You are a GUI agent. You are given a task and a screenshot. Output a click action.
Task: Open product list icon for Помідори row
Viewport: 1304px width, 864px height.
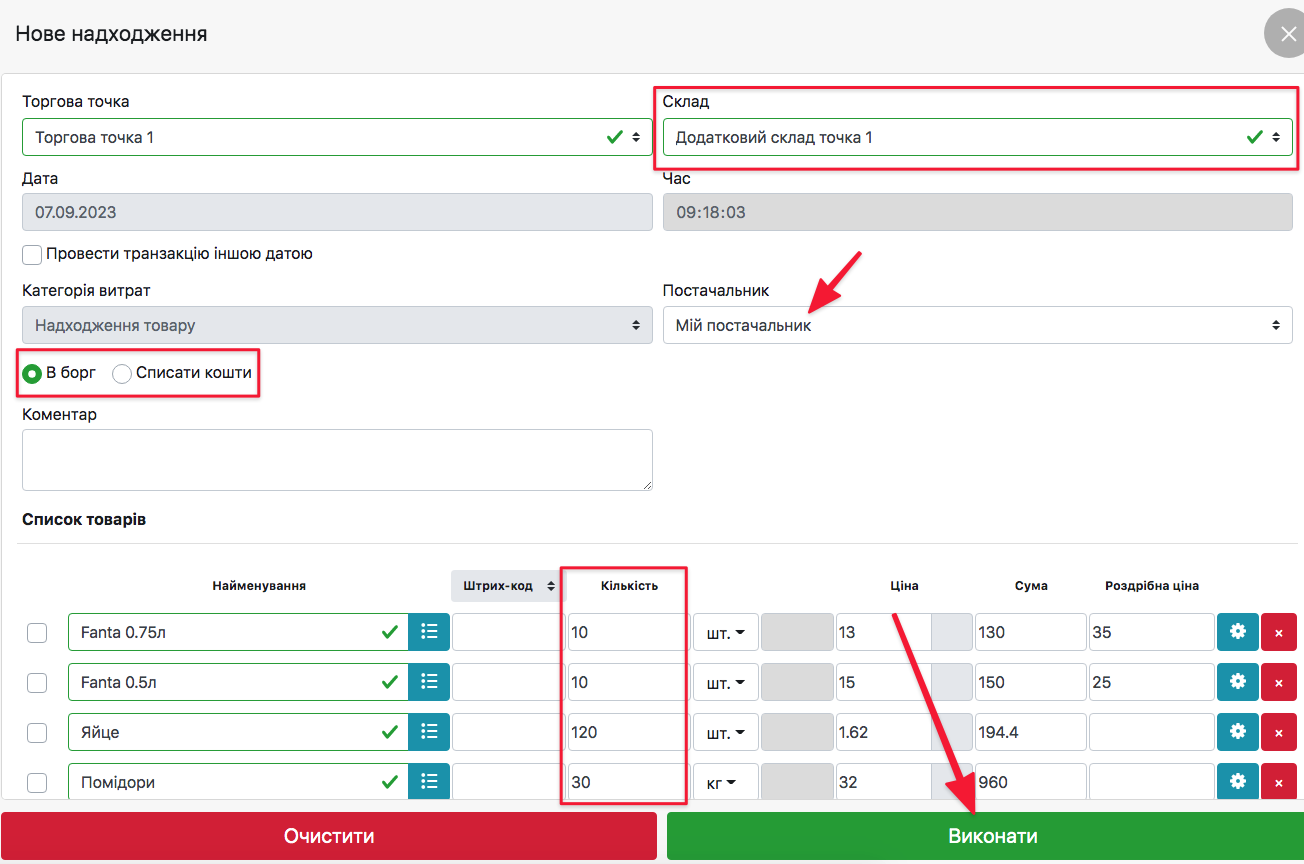(x=429, y=782)
